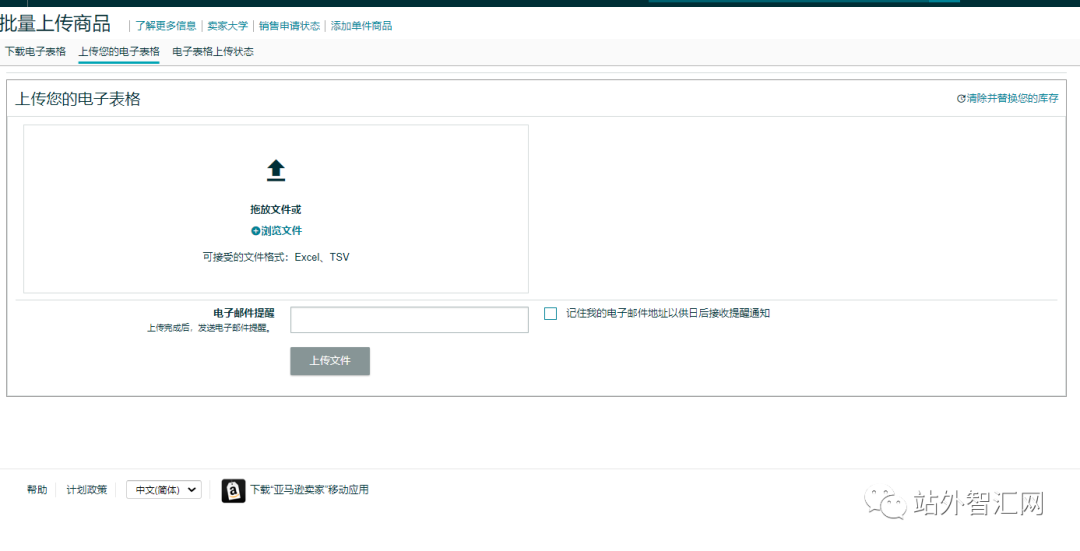This screenshot has height=551, width=1080.
Task: Click the Amazon Seller app icon
Action: coord(233,490)
